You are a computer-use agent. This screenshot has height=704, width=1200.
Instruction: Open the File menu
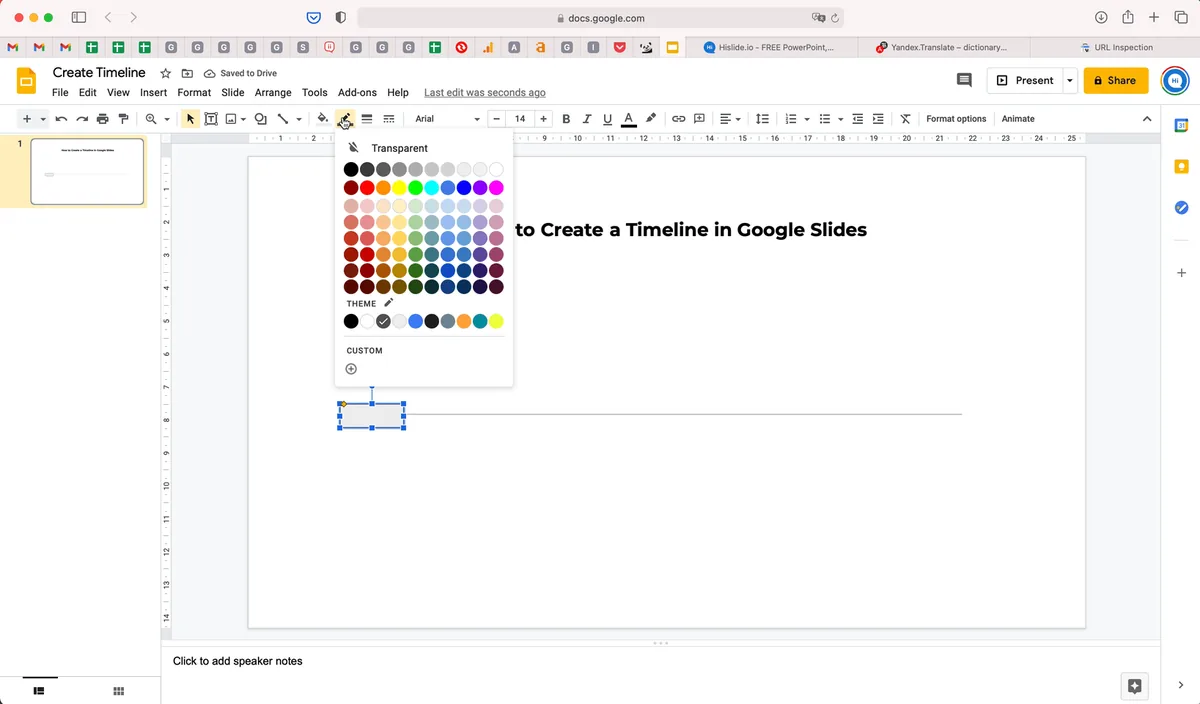60,92
